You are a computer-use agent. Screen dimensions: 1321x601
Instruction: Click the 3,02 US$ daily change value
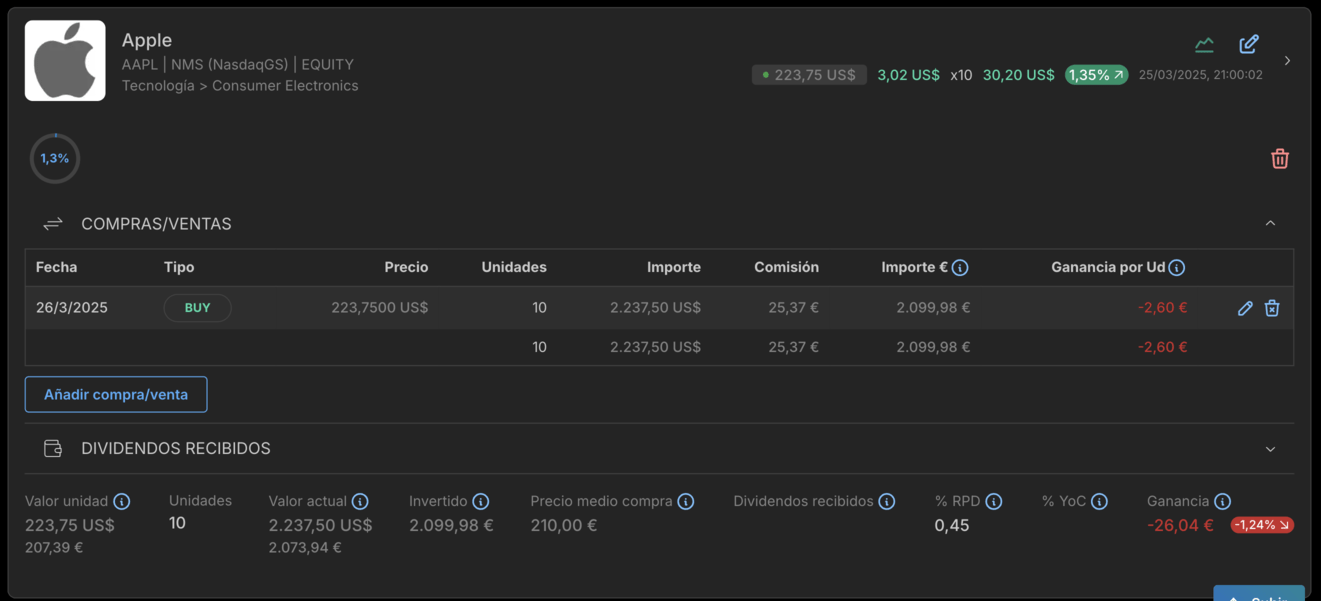pos(908,75)
